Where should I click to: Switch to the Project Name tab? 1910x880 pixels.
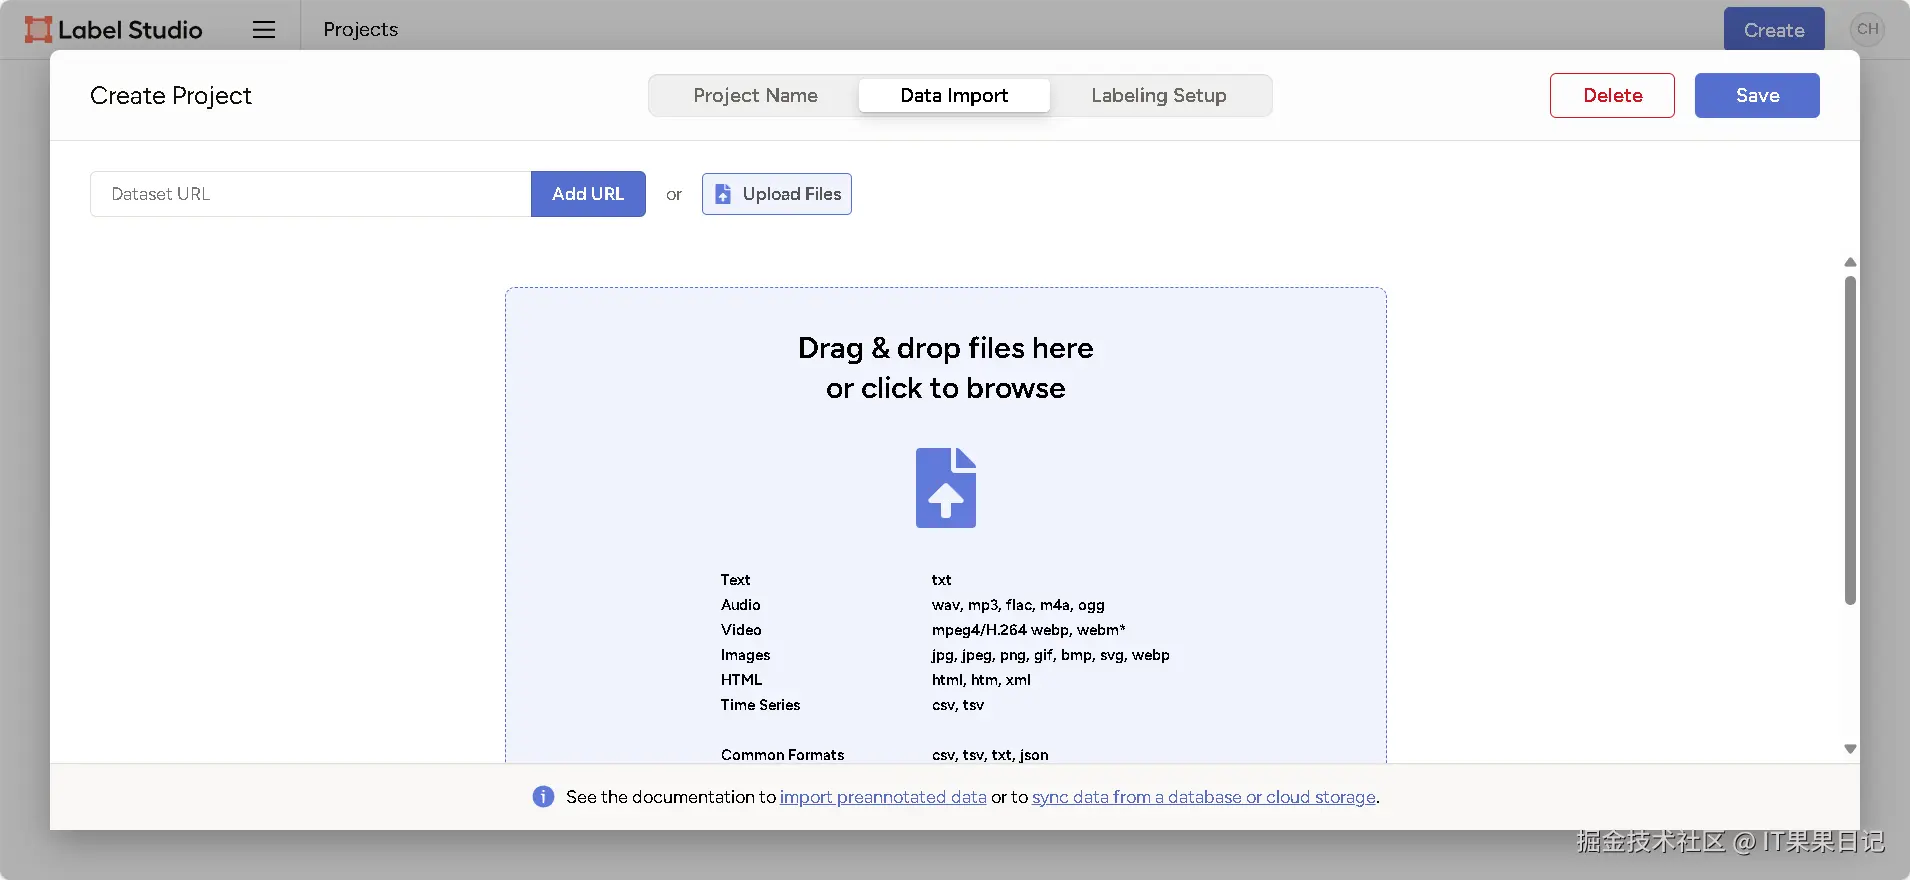coord(755,96)
